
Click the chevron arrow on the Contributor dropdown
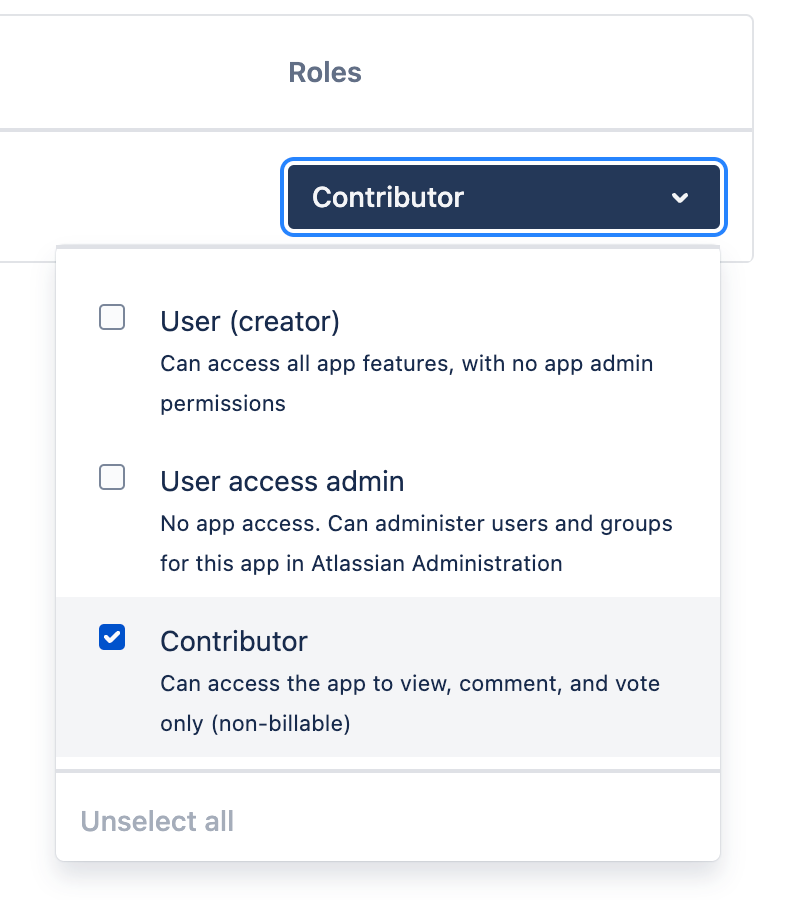680,198
